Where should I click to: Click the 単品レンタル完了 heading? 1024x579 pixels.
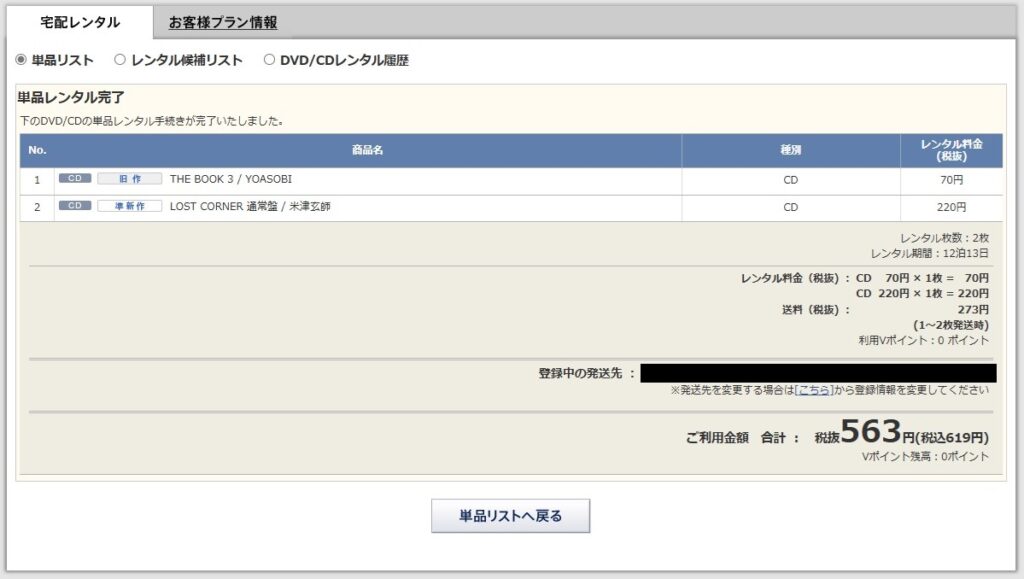point(71,98)
